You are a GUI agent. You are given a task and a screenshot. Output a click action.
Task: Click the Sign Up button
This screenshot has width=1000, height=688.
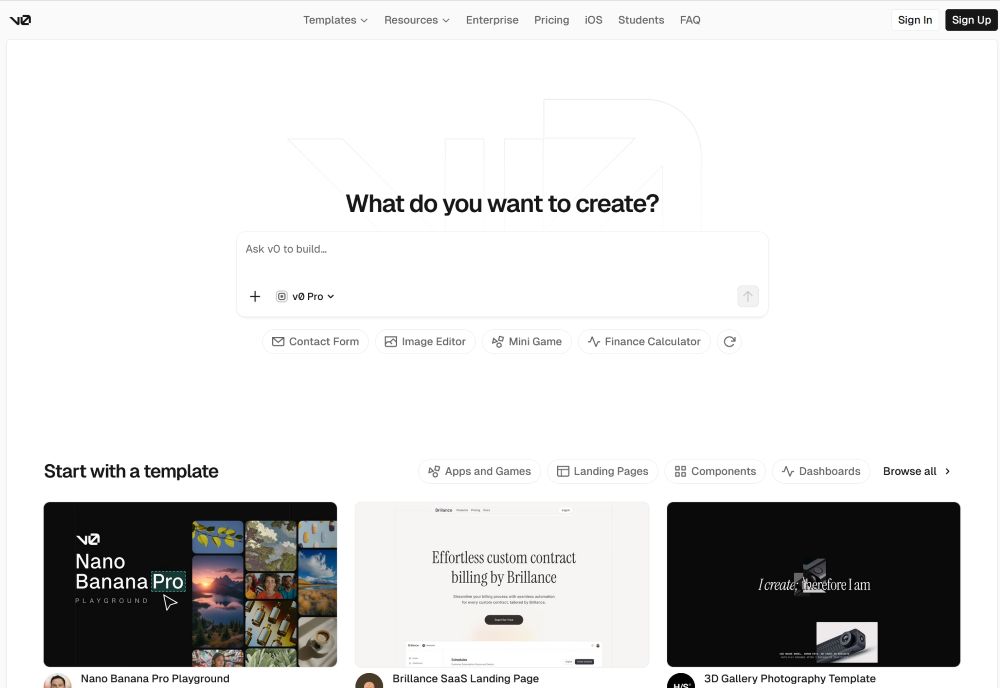click(x=970, y=20)
